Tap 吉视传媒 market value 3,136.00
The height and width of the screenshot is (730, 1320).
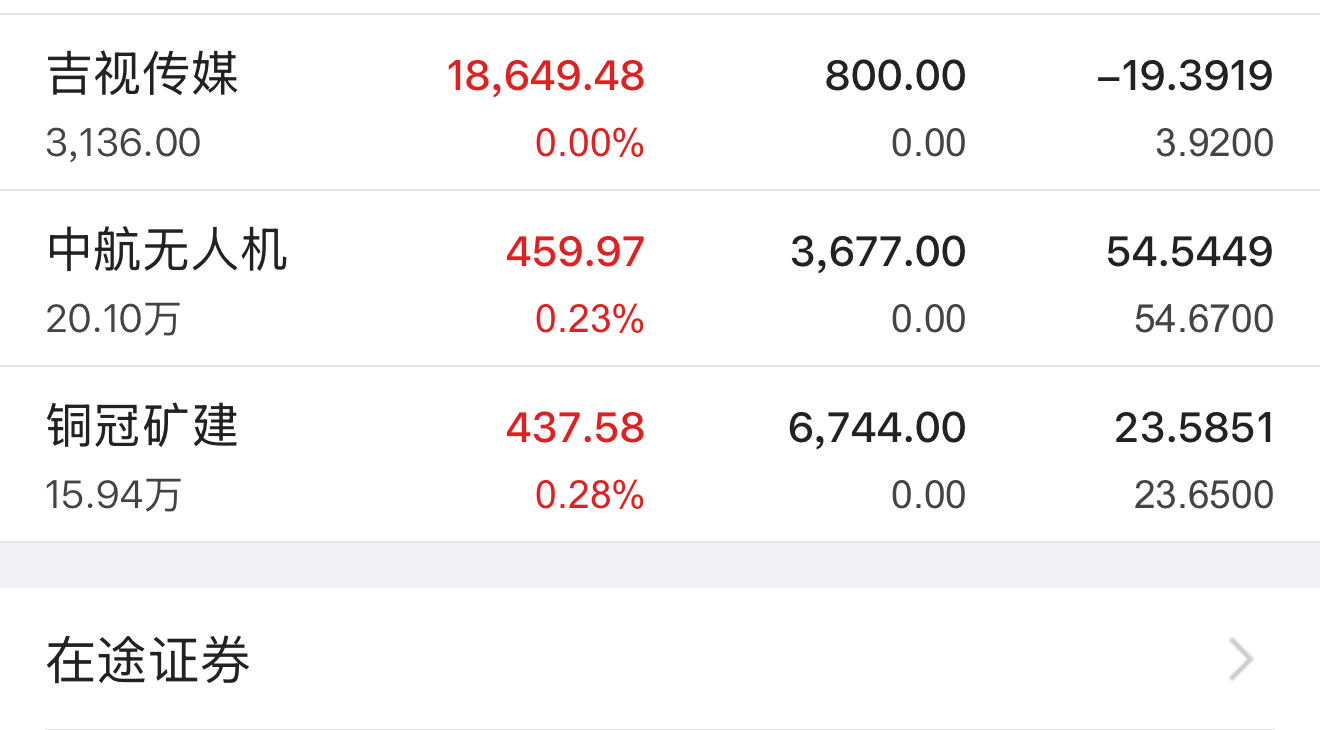coord(123,143)
